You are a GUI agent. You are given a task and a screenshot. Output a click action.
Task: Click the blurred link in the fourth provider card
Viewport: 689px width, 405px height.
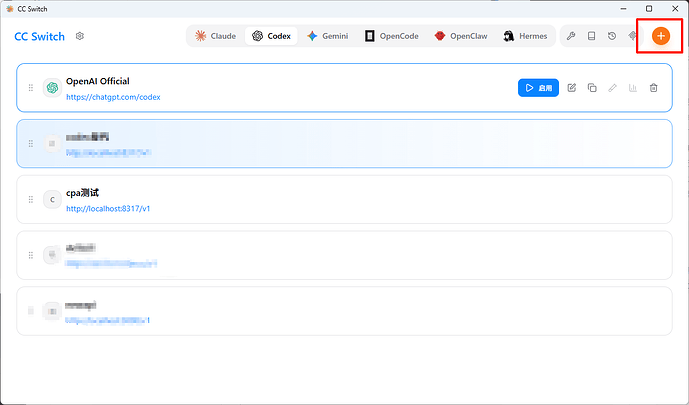click(111, 264)
